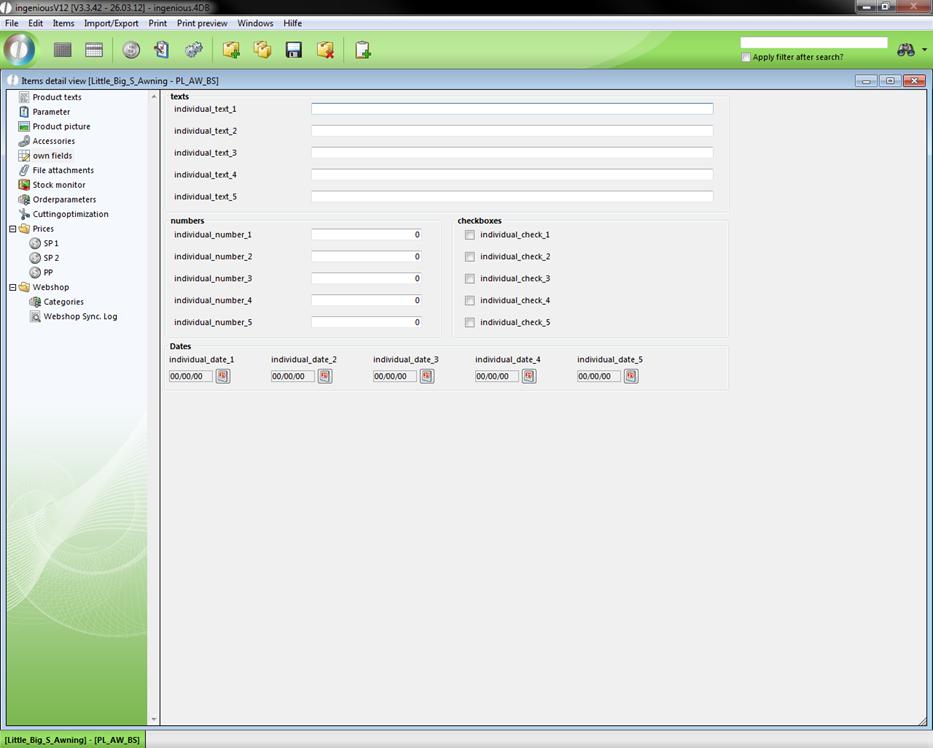Collapse the Webshop tree node

pos(13,287)
